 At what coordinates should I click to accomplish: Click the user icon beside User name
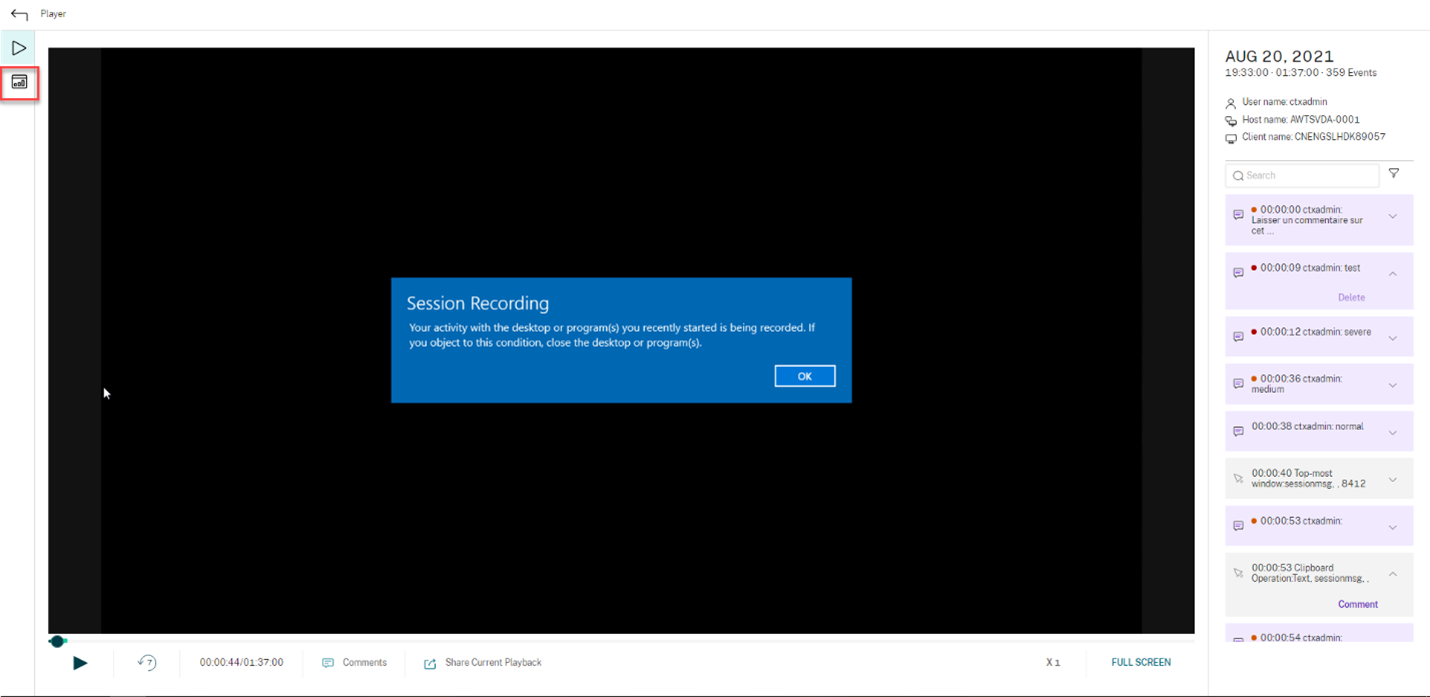pos(1231,103)
